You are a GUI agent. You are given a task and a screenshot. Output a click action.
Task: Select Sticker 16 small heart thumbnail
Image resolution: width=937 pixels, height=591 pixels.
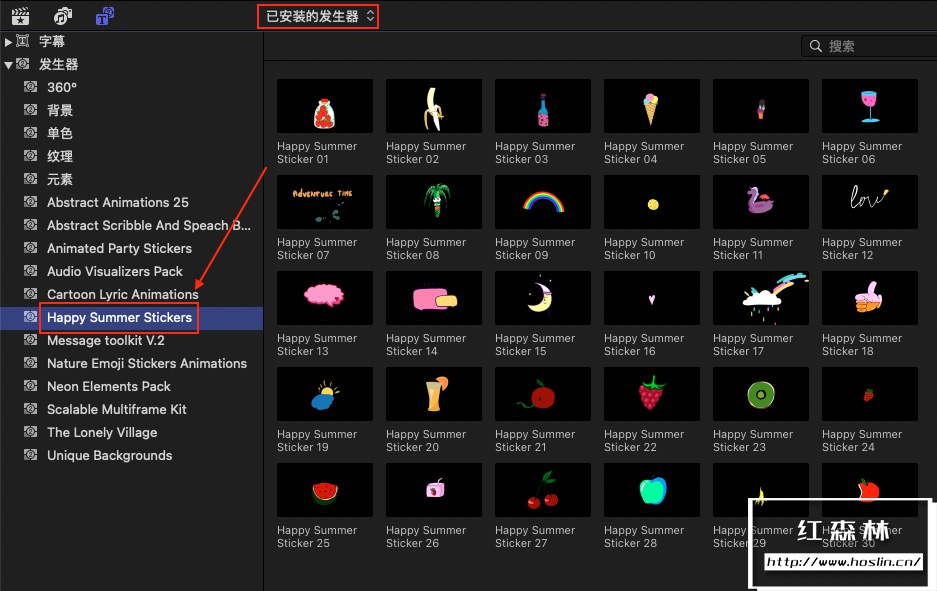pyautogui.click(x=652, y=298)
